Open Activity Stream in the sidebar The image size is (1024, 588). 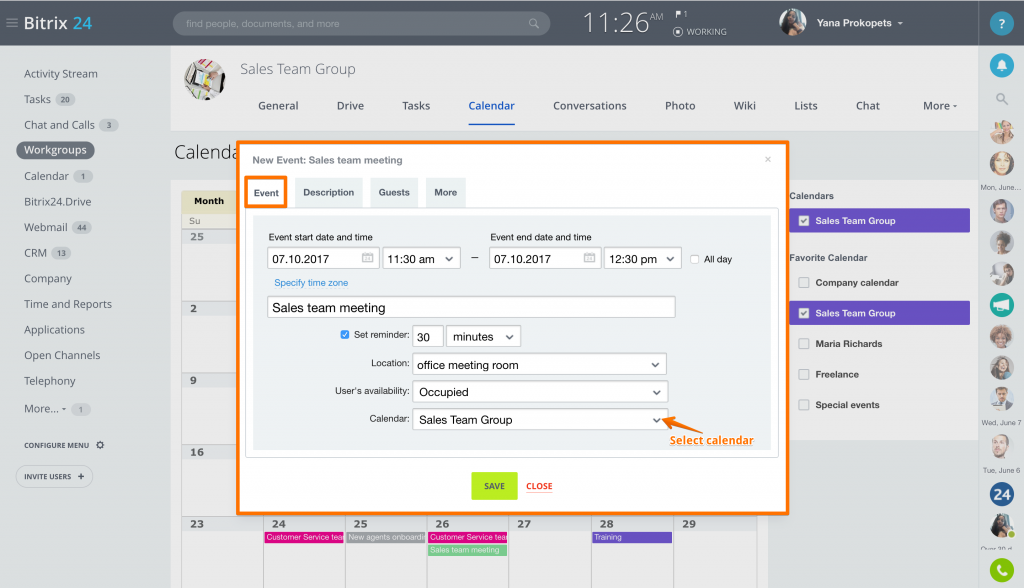tap(61, 74)
